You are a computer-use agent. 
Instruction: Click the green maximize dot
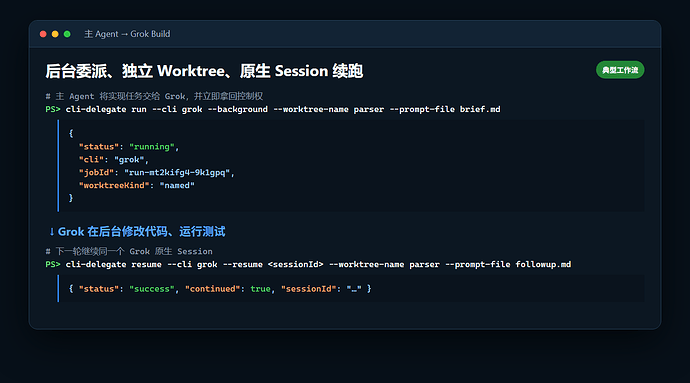pyautogui.click(x=67, y=34)
